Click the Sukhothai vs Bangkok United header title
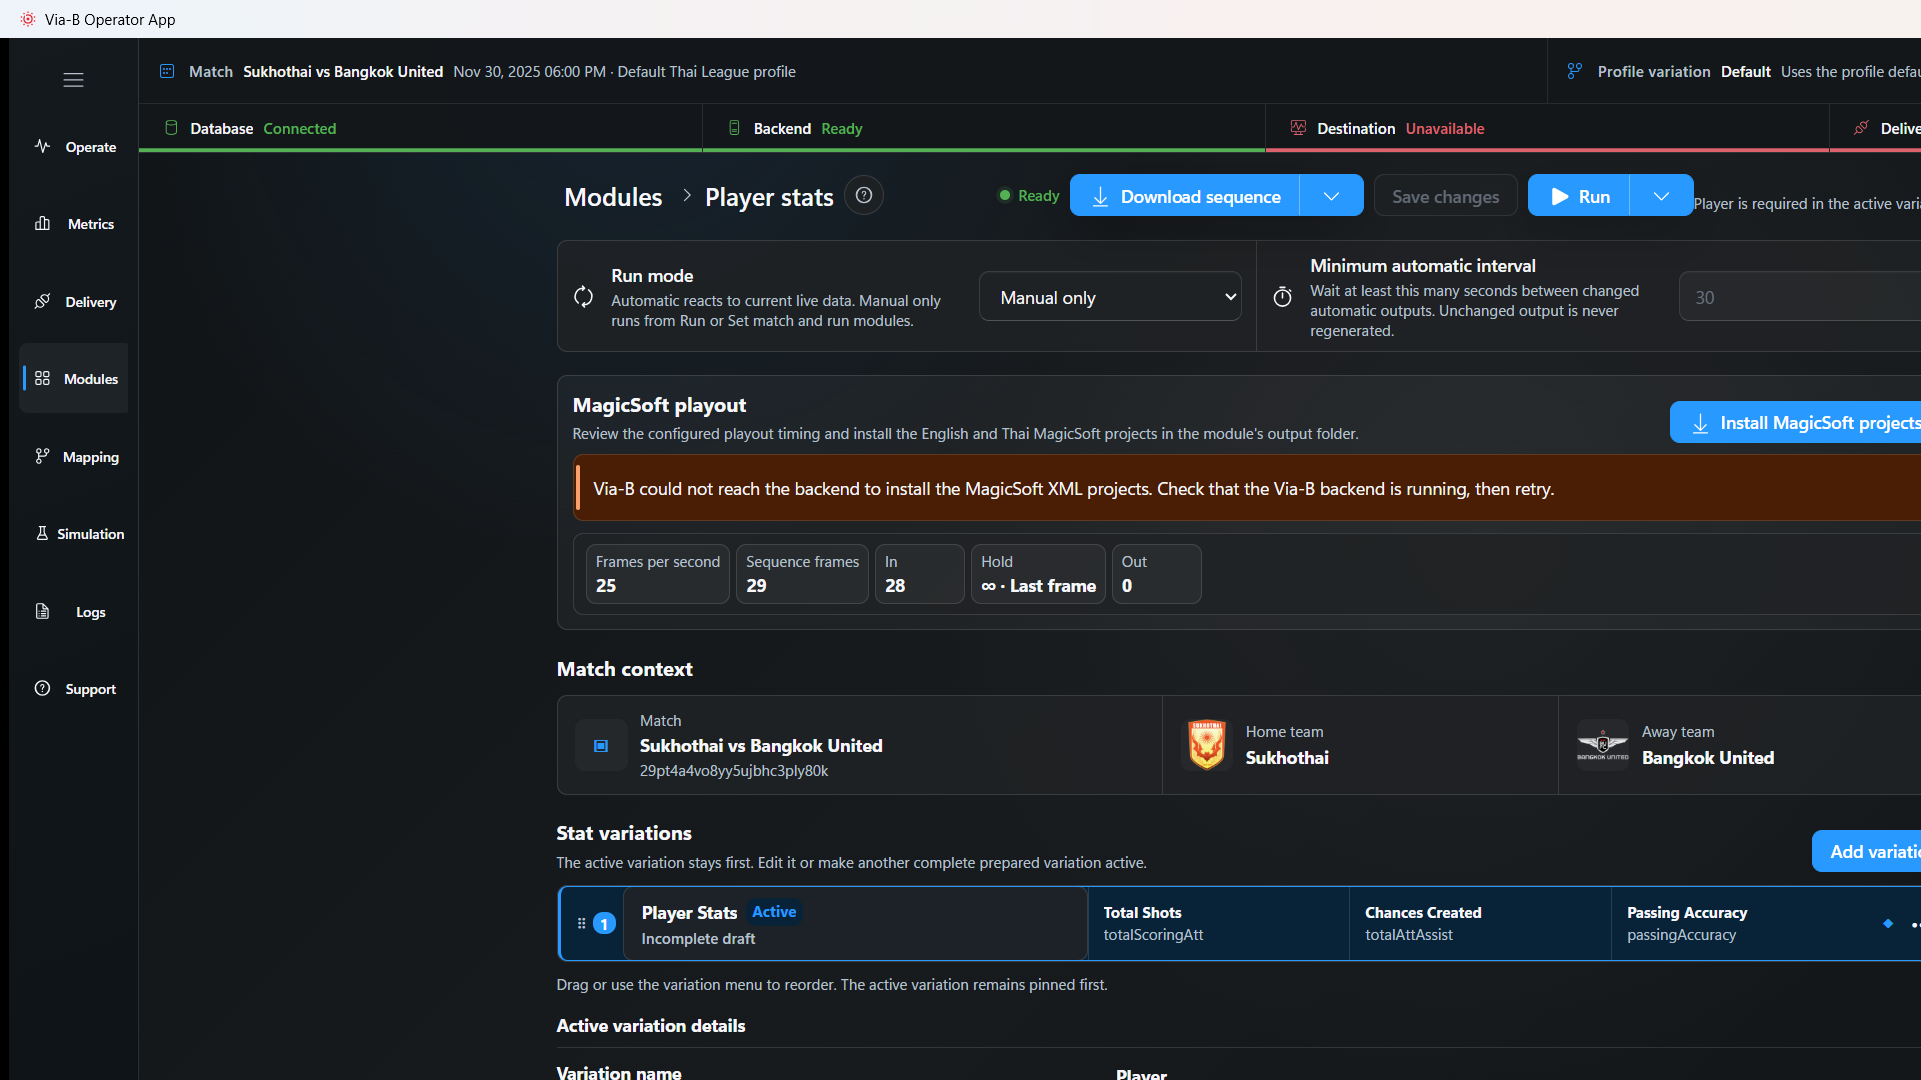This screenshot has width=1921, height=1080. point(343,71)
